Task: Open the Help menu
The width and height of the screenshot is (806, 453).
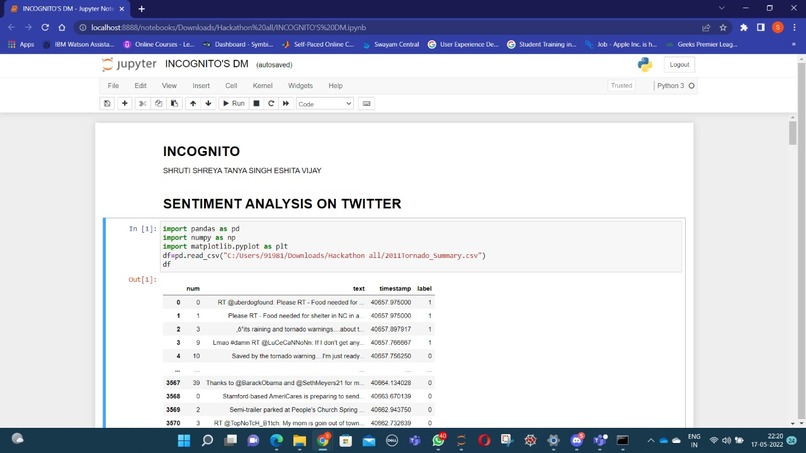Action: (335, 86)
